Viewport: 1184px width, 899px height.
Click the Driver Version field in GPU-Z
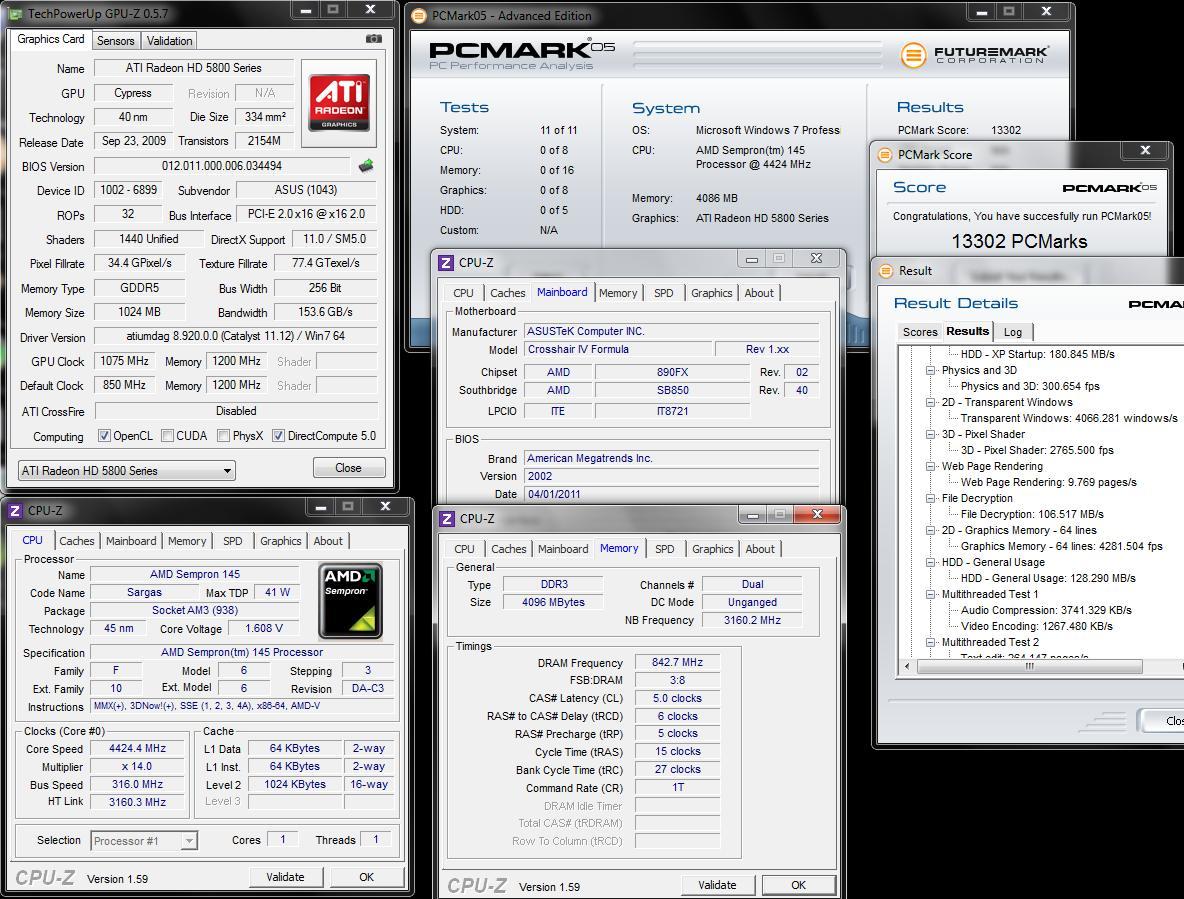pos(236,336)
